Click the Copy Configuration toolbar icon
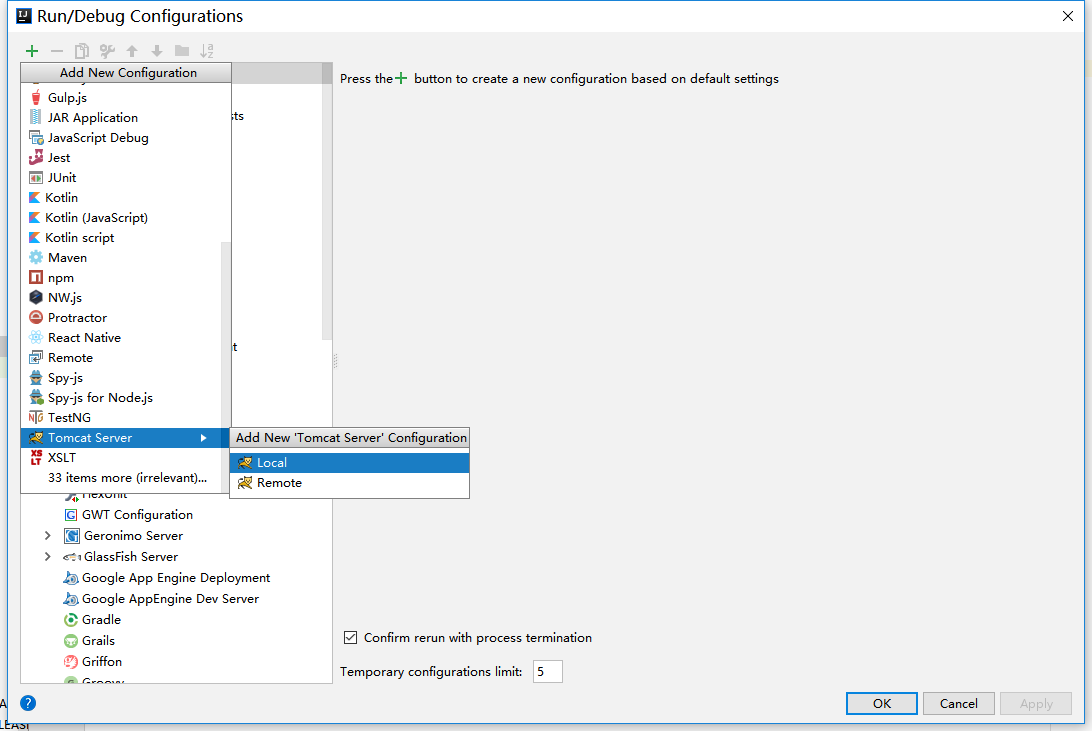Image resolution: width=1092 pixels, height=731 pixels. (x=82, y=51)
